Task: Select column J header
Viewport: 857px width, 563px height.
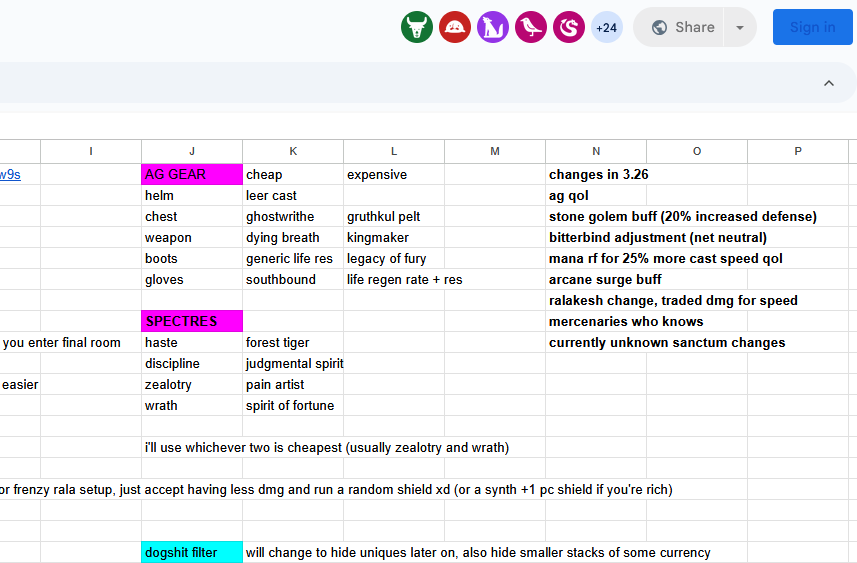Action: tap(192, 151)
